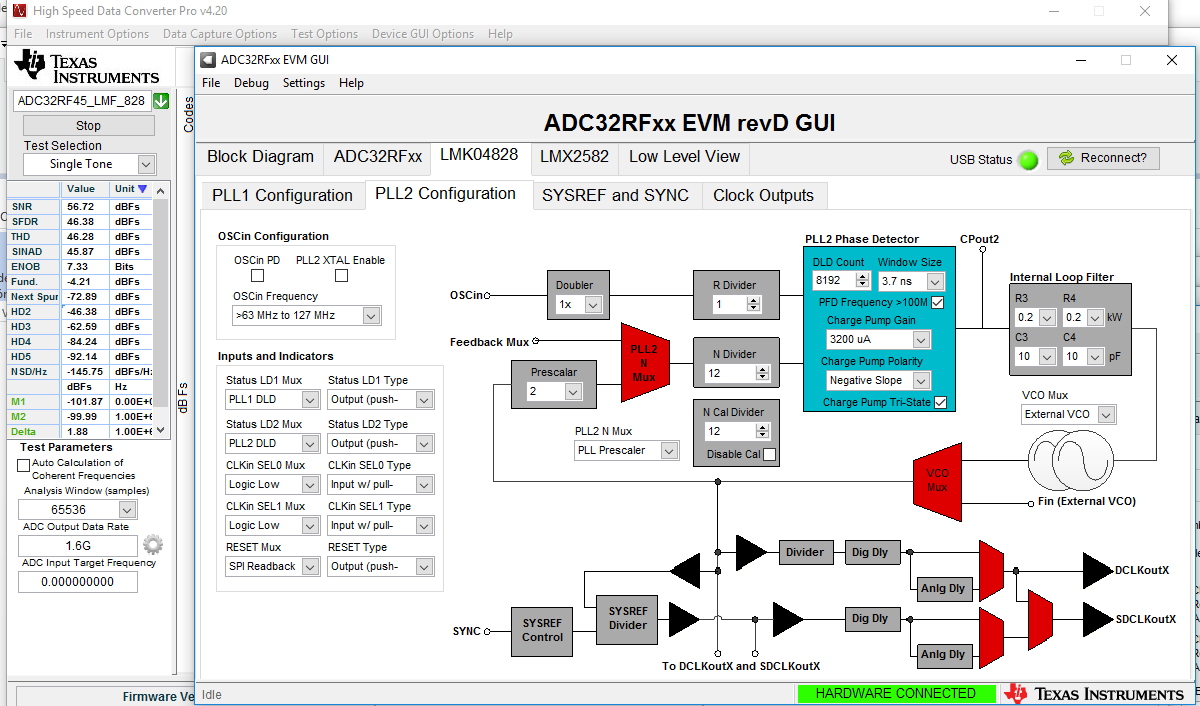This screenshot has width=1200, height=706.
Task: Open the Charge Pump Polarity dropdown
Action: pos(921,381)
